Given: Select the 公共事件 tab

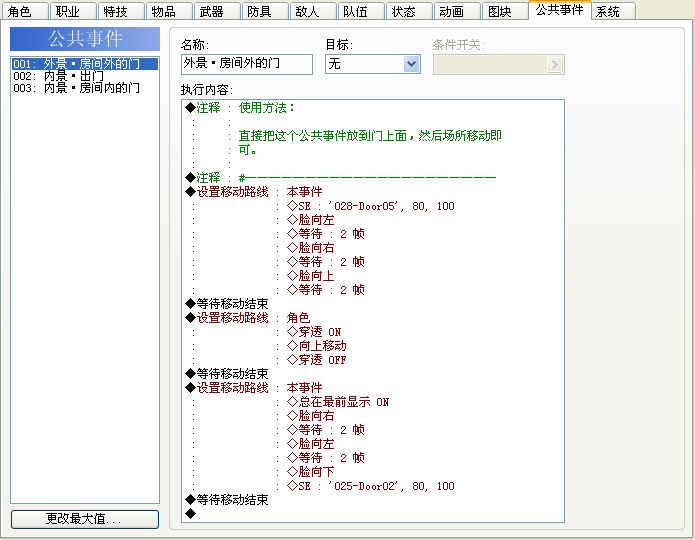Looking at the screenshot, I should coord(560,10).
